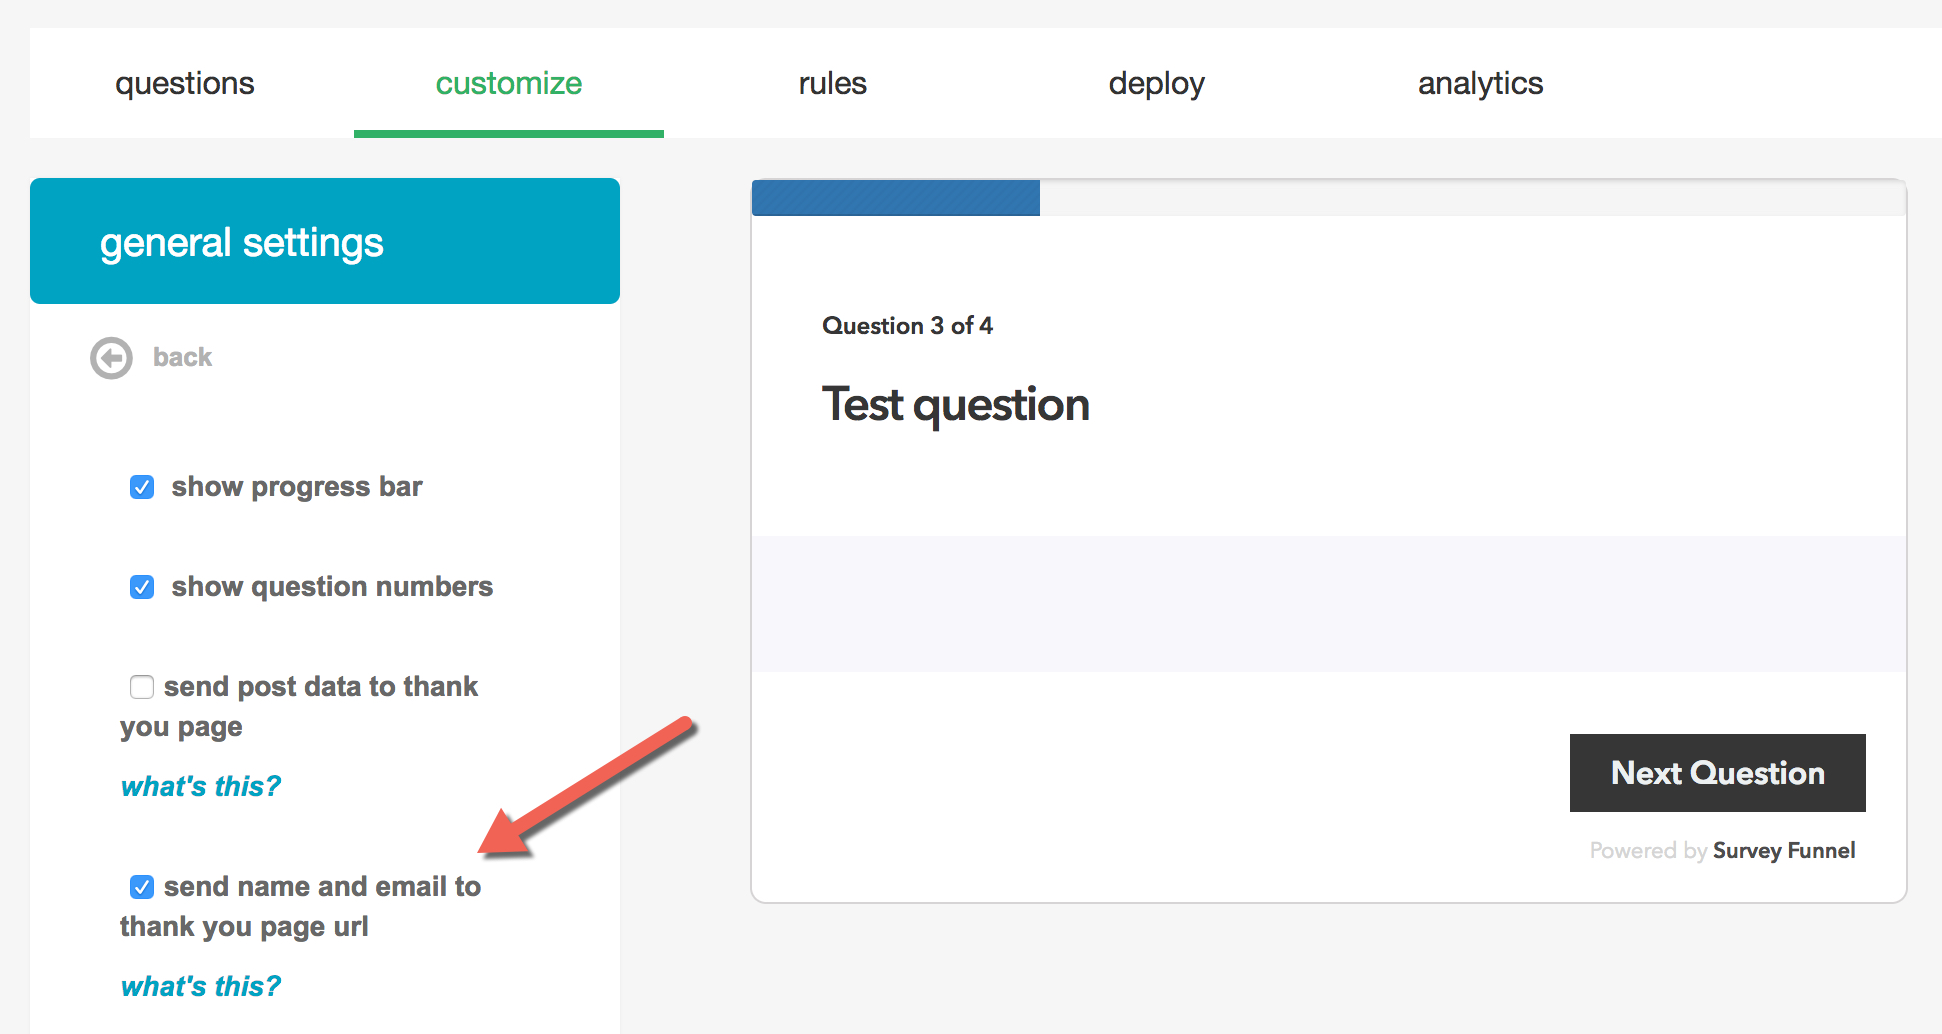Click the general settings panel header
The height and width of the screenshot is (1034, 1942).
click(325, 242)
